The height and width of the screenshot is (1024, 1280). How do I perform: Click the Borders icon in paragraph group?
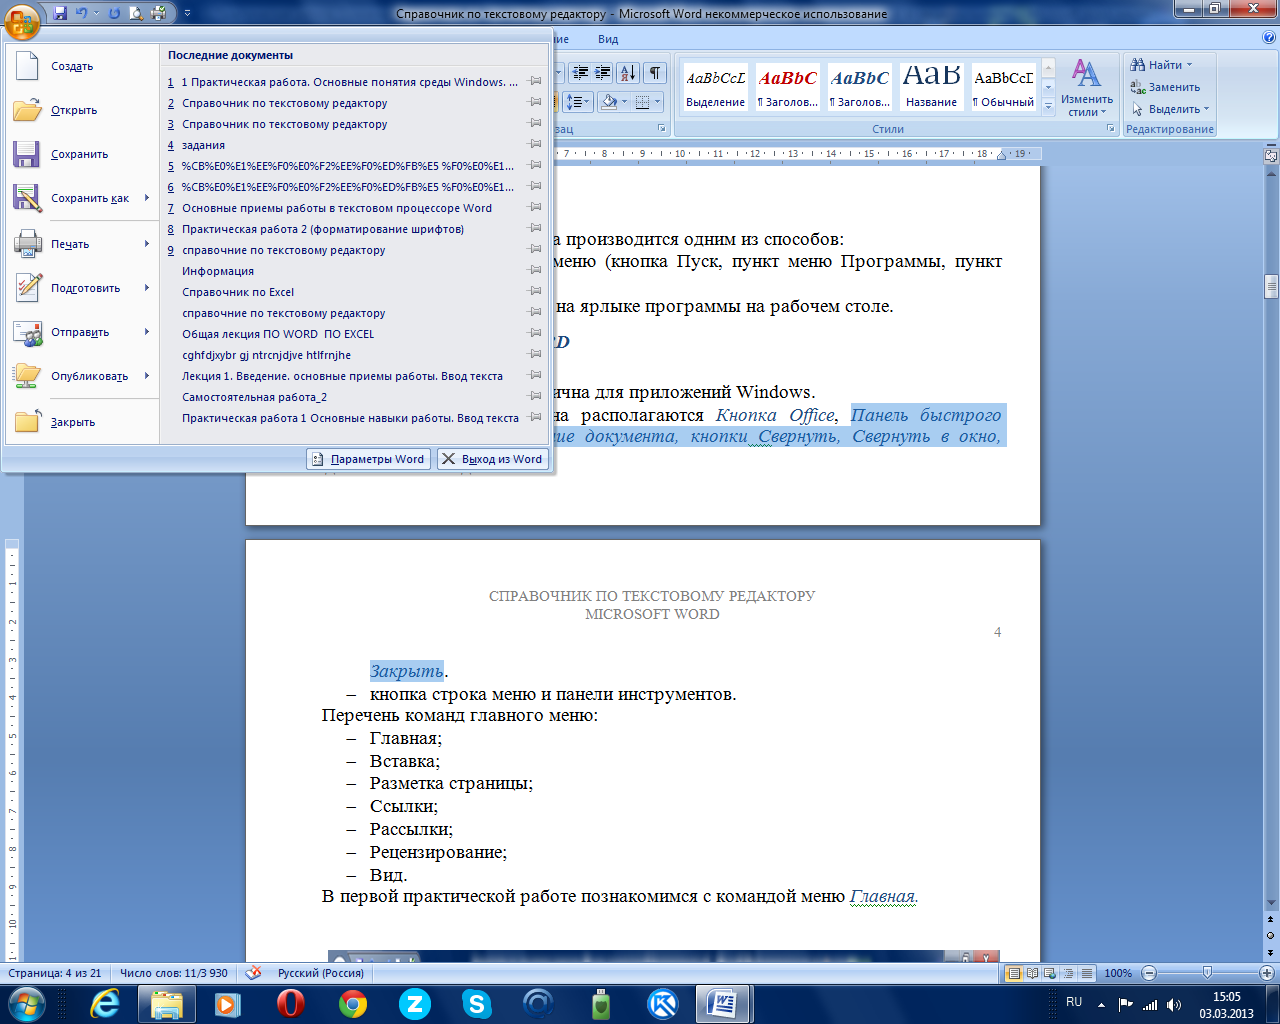(642, 102)
